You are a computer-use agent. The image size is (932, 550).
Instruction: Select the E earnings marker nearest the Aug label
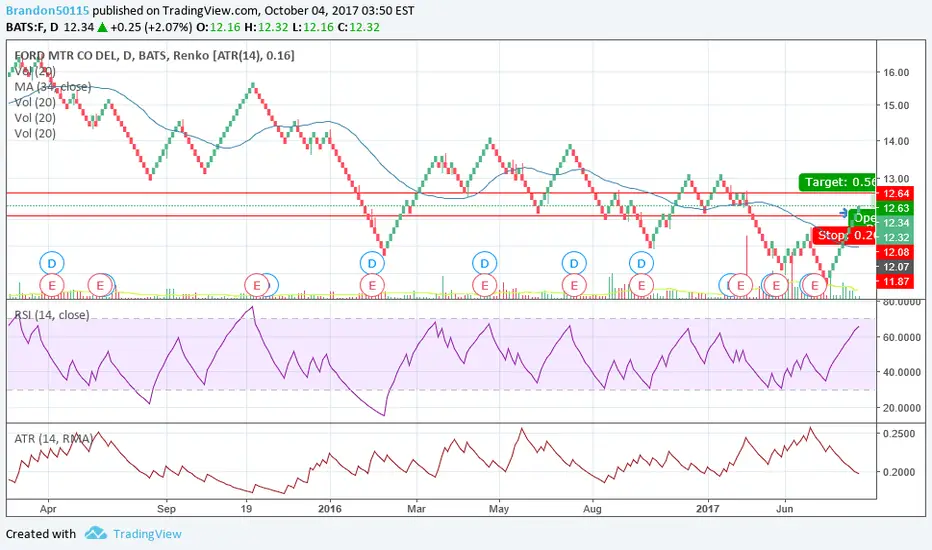pos(574,285)
